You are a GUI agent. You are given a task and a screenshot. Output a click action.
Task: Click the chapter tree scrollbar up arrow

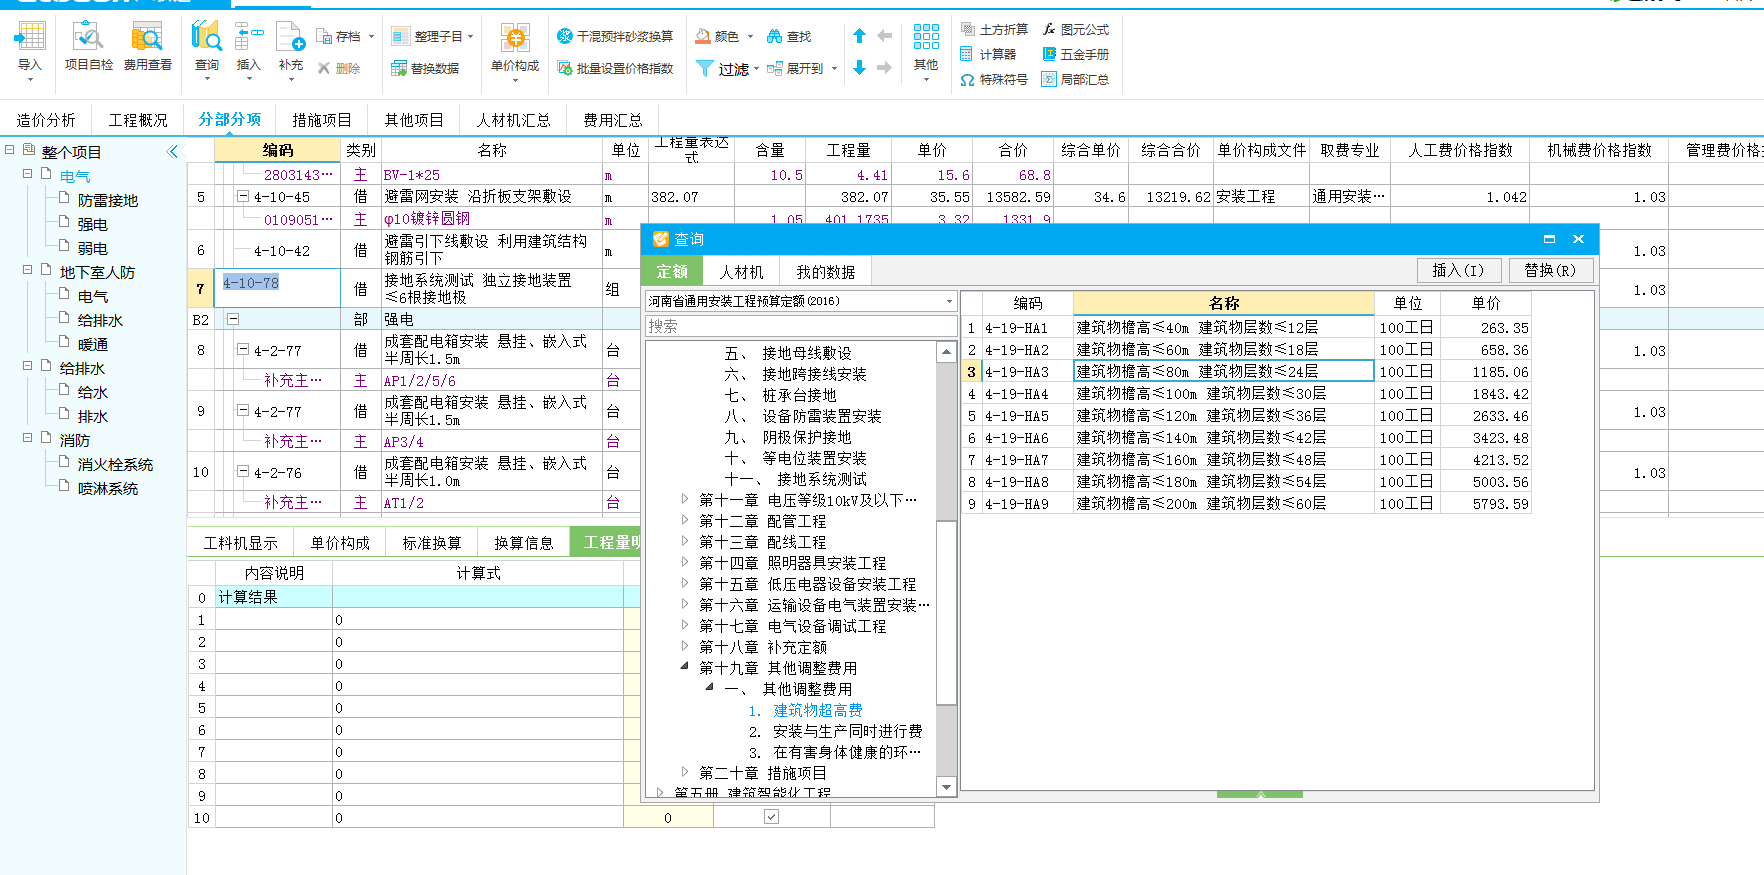tap(946, 351)
